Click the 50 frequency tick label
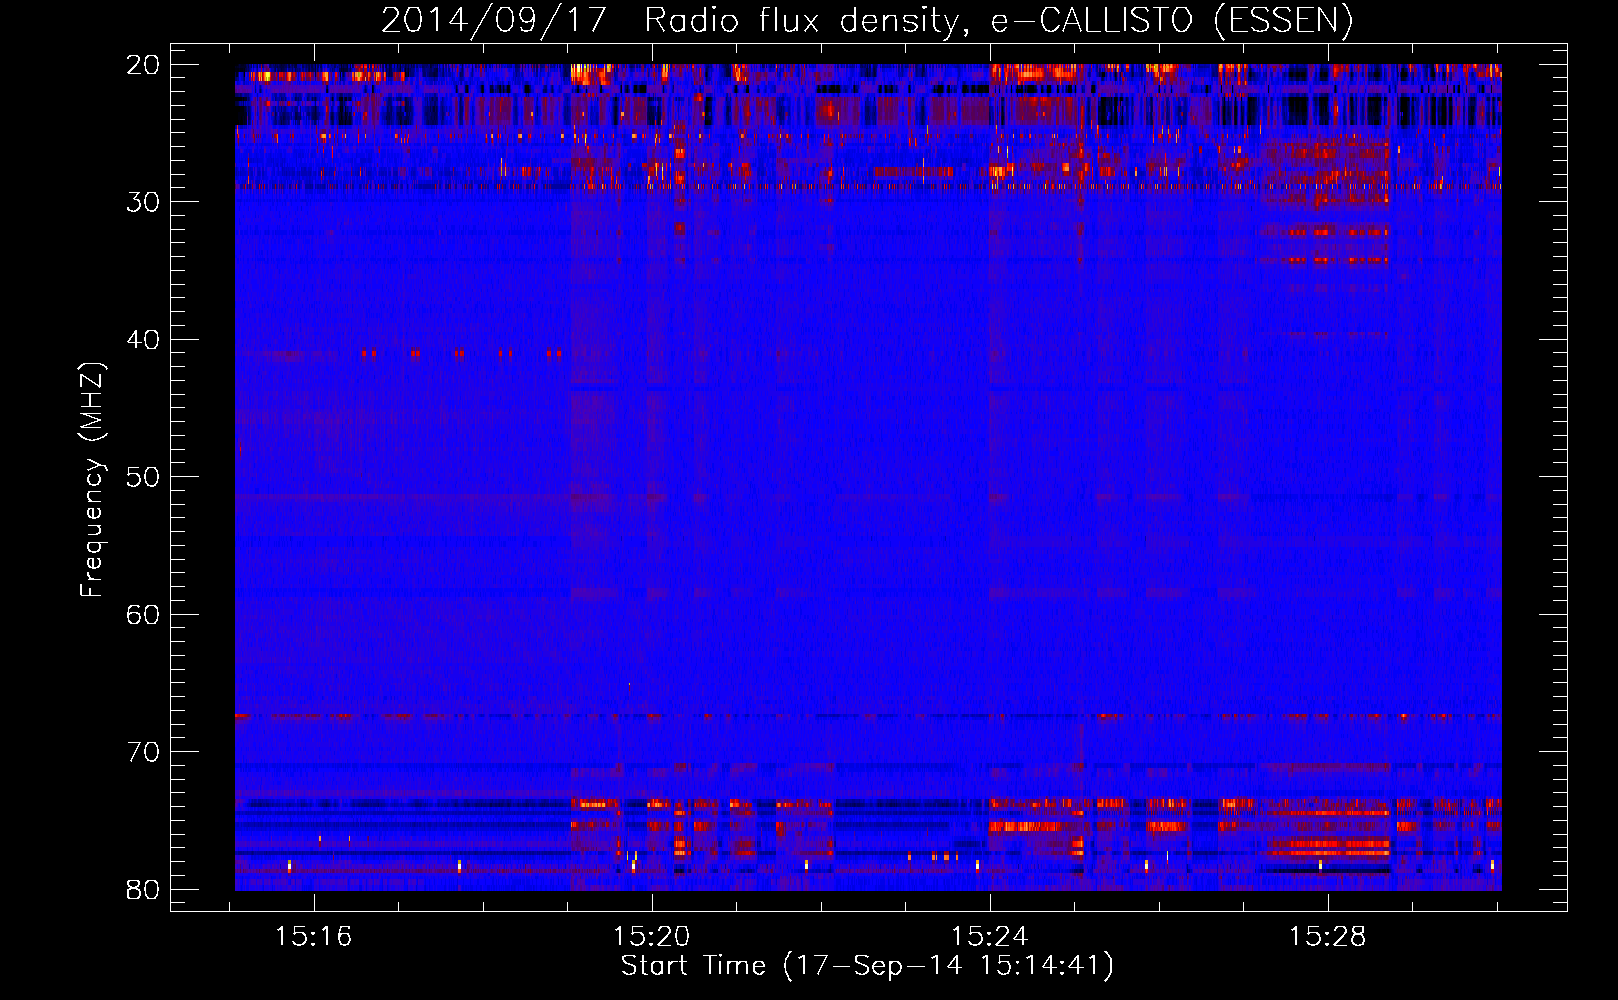The height and width of the screenshot is (1000, 1618). coord(144,477)
